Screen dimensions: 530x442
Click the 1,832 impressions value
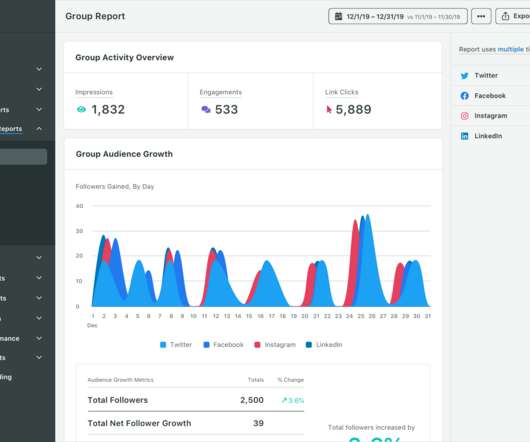point(108,109)
